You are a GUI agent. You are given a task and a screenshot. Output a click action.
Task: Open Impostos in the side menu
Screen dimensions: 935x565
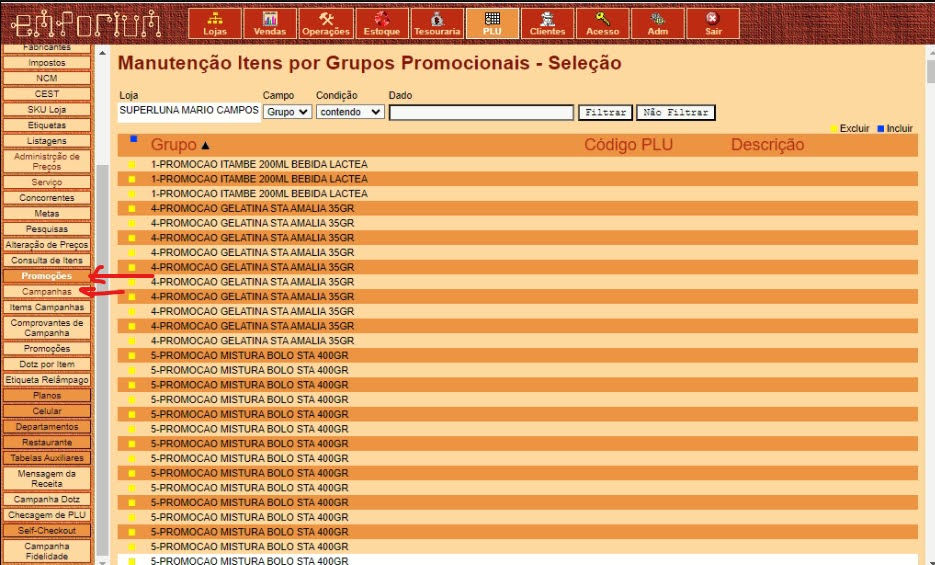47,63
